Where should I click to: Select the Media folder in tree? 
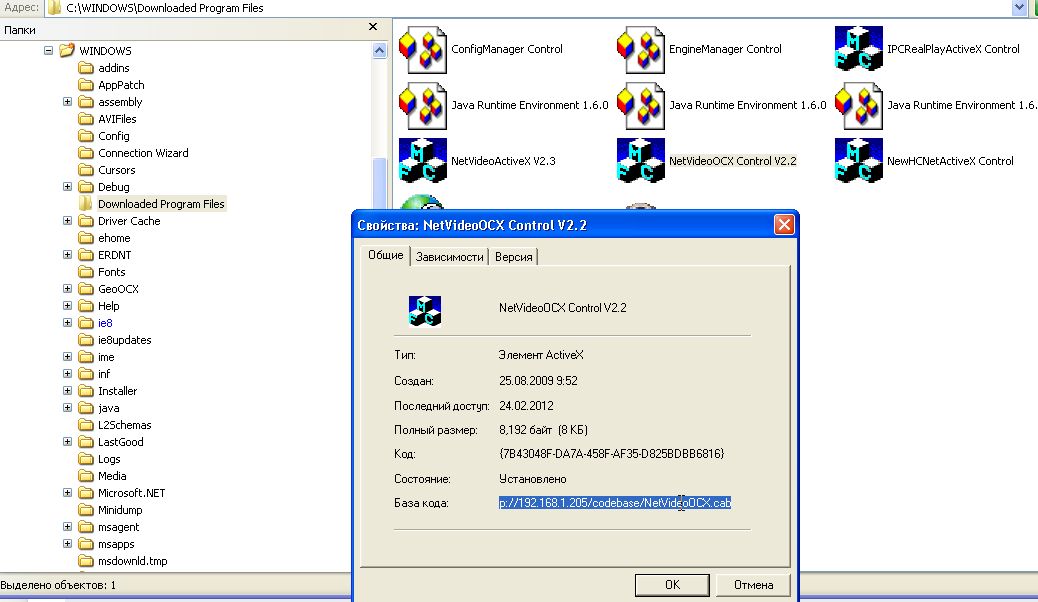[x=112, y=476]
